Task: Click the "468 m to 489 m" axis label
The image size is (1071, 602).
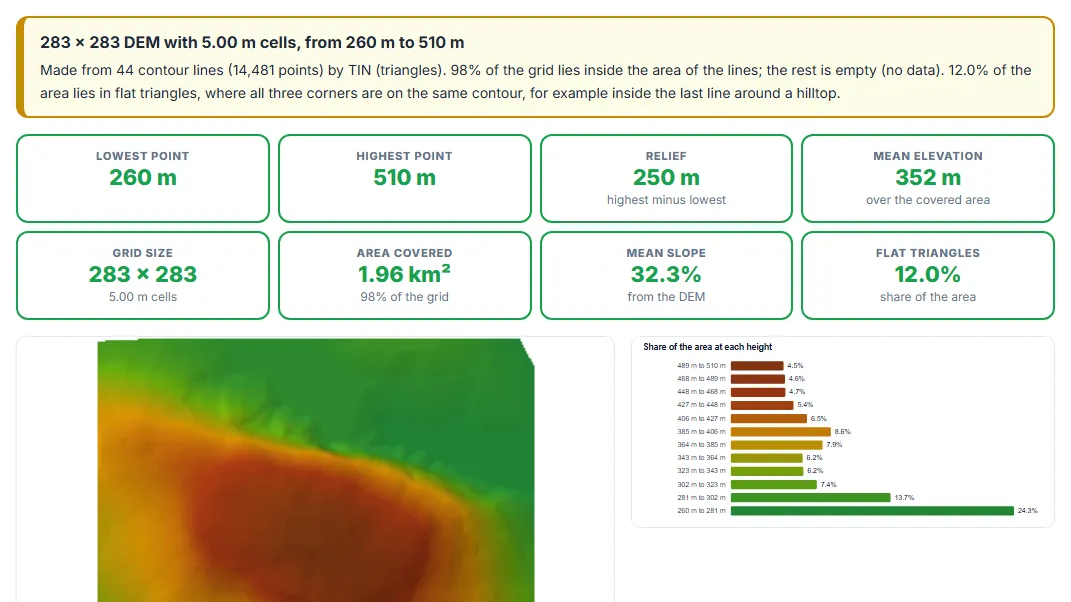Action: tap(701, 379)
